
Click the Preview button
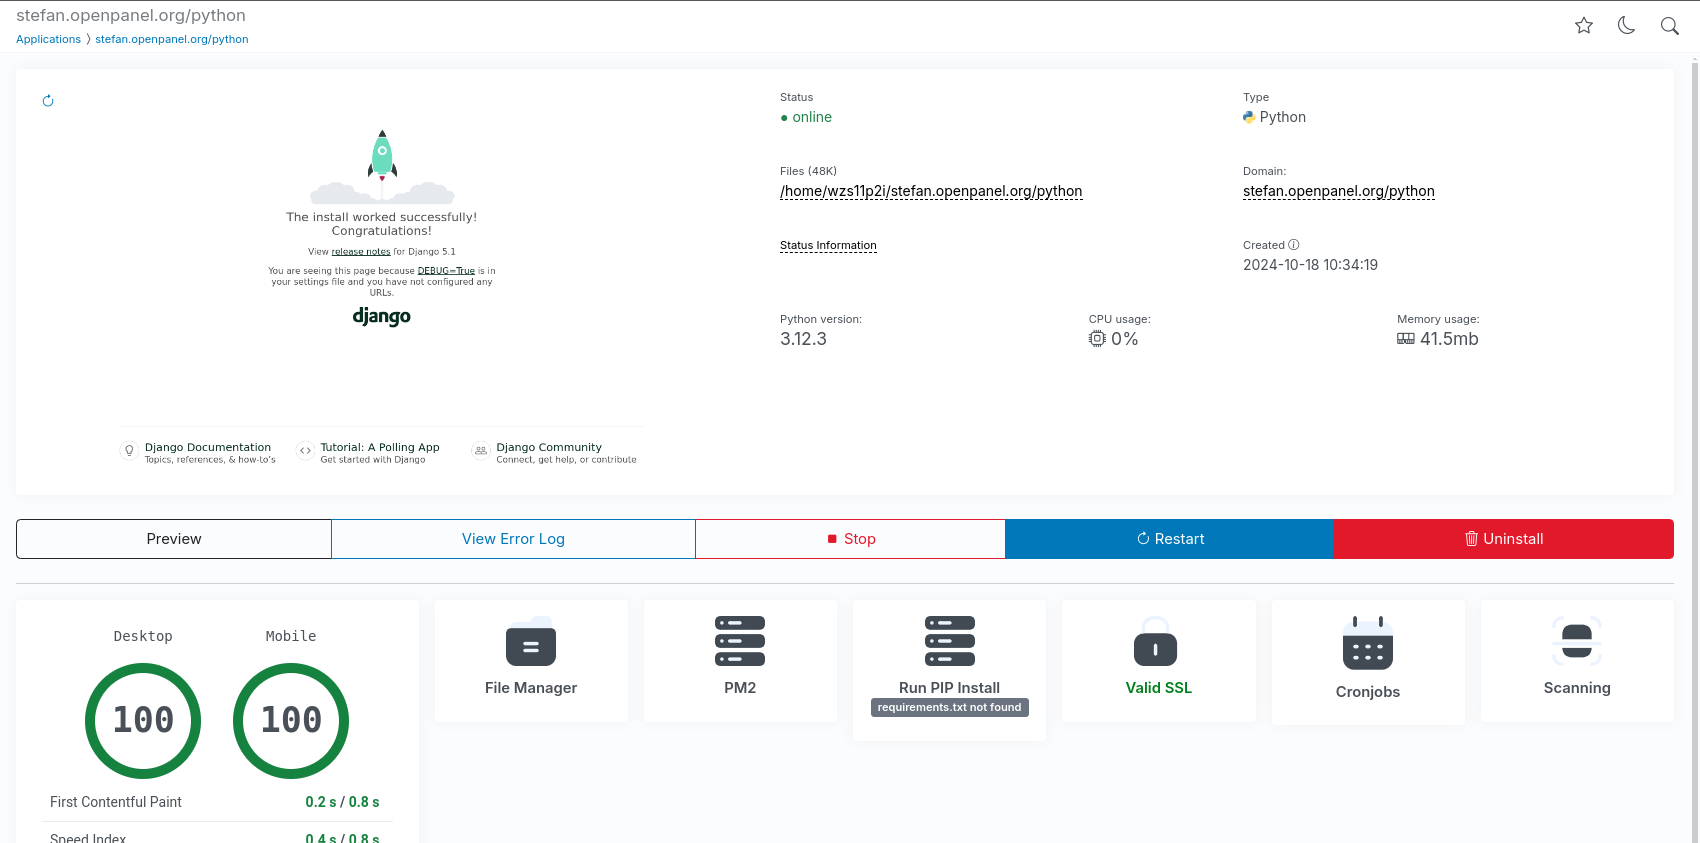pos(174,539)
